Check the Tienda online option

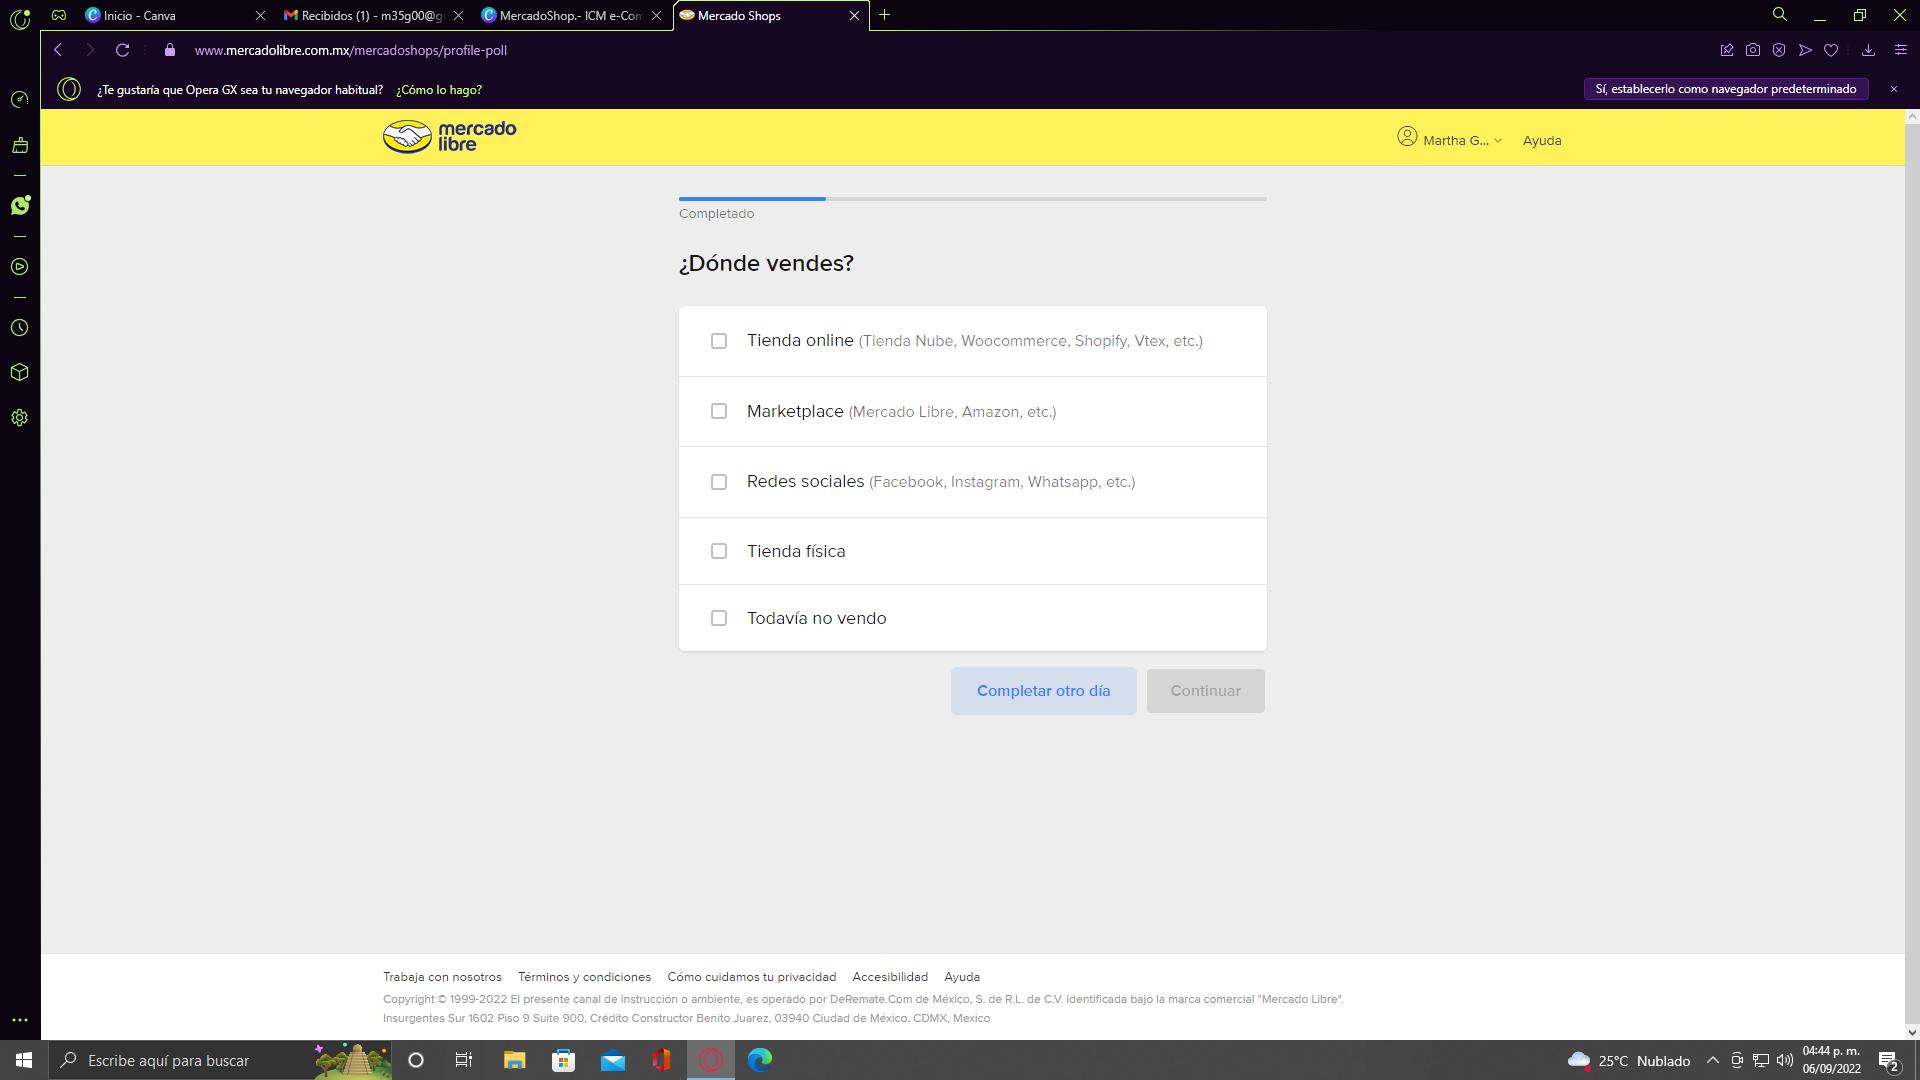point(719,341)
